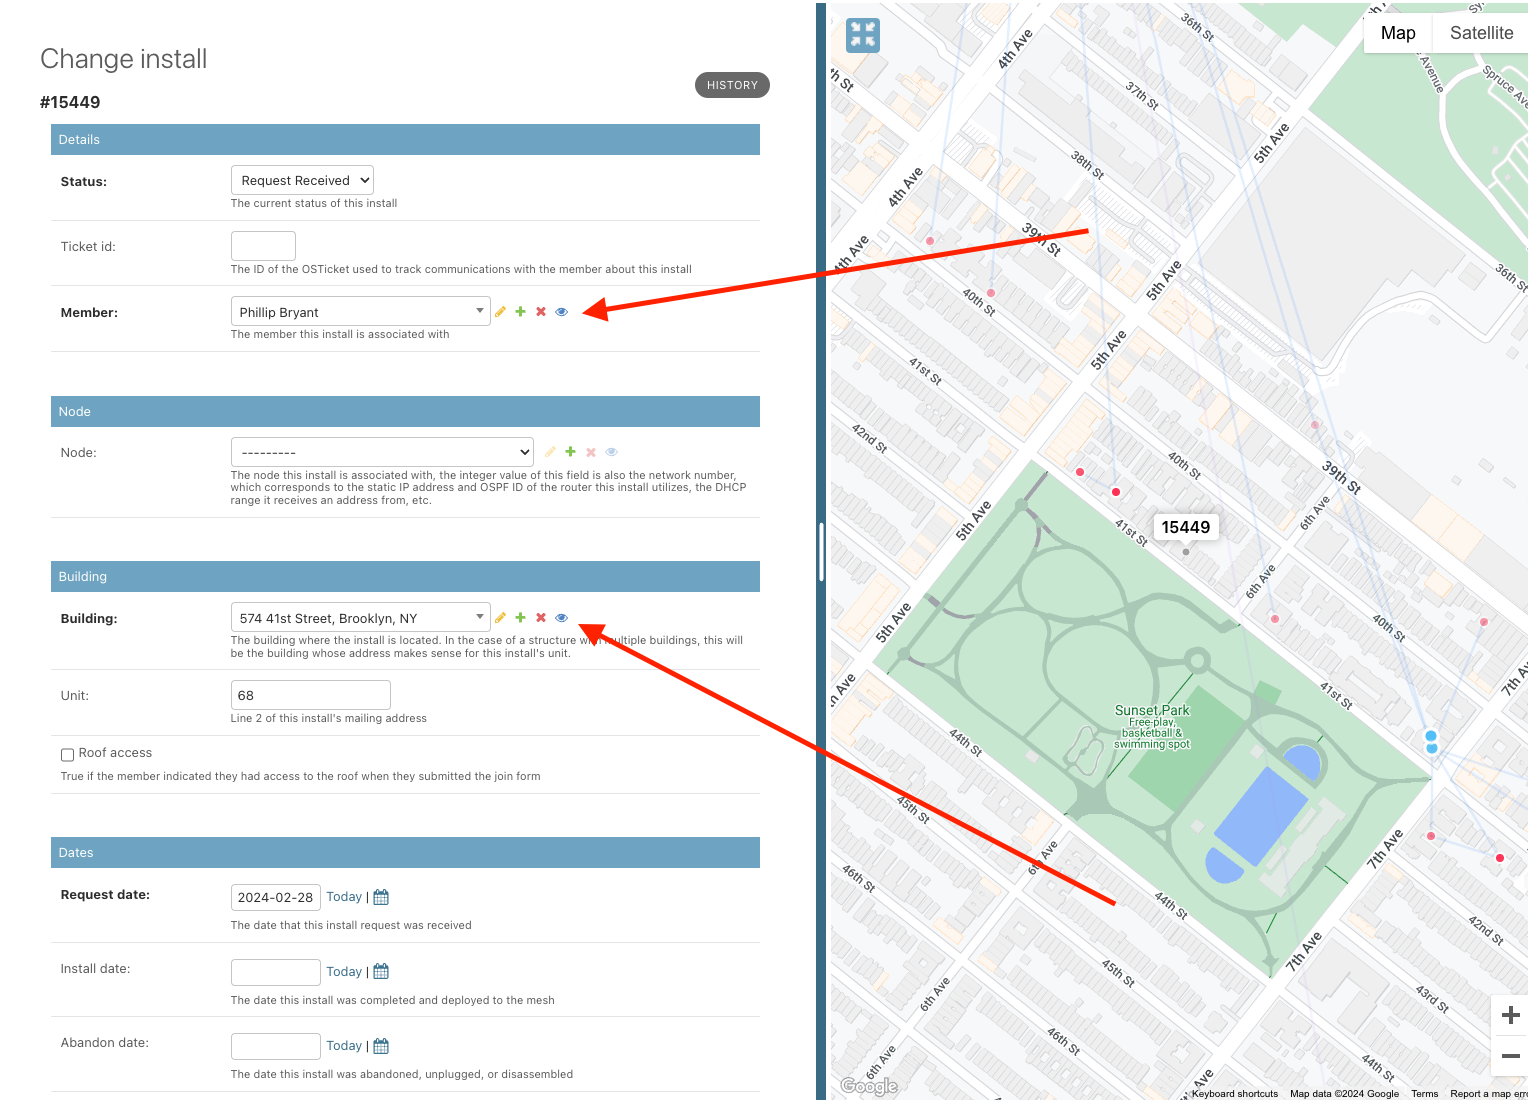The width and height of the screenshot is (1528, 1110).
Task: Zoom out on the map
Action: click(x=1510, y=1056)
